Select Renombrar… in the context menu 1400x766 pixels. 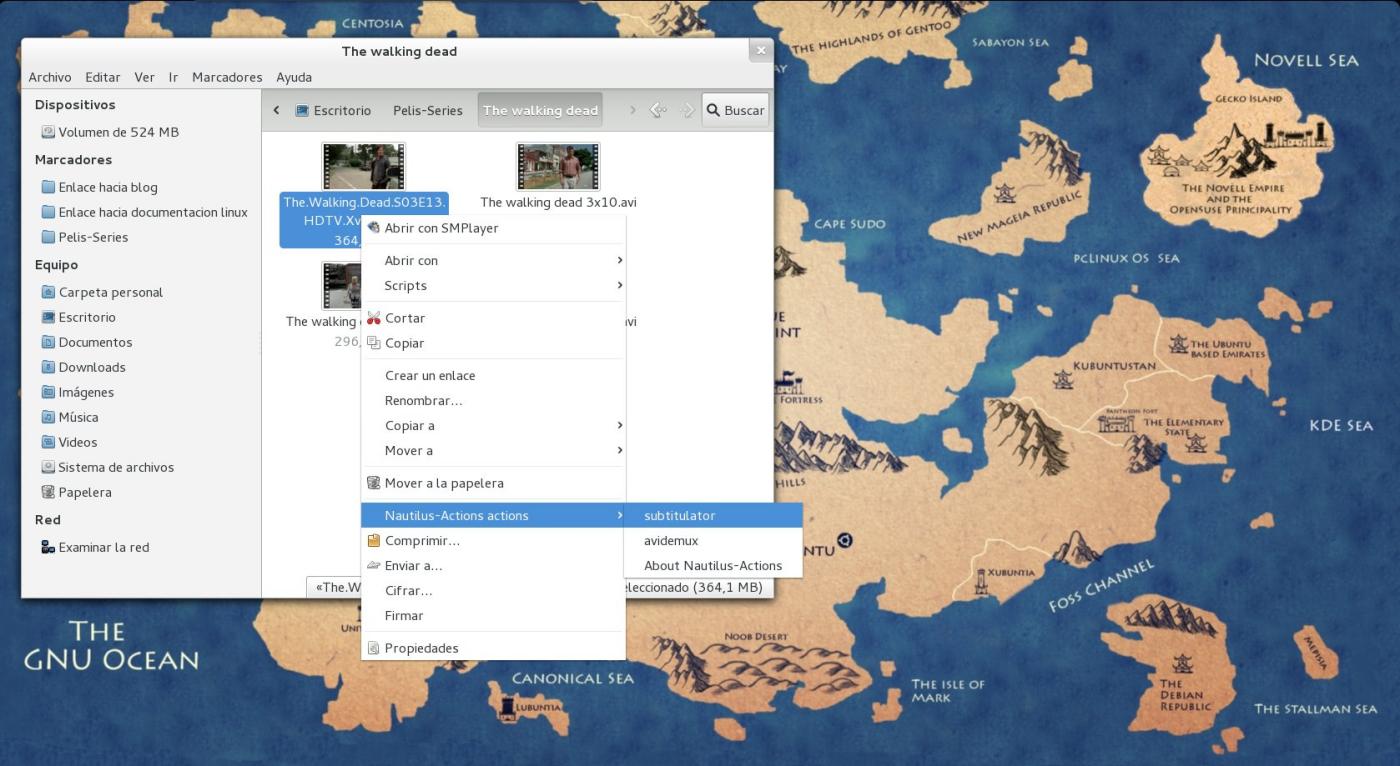(x=493, y=401)
